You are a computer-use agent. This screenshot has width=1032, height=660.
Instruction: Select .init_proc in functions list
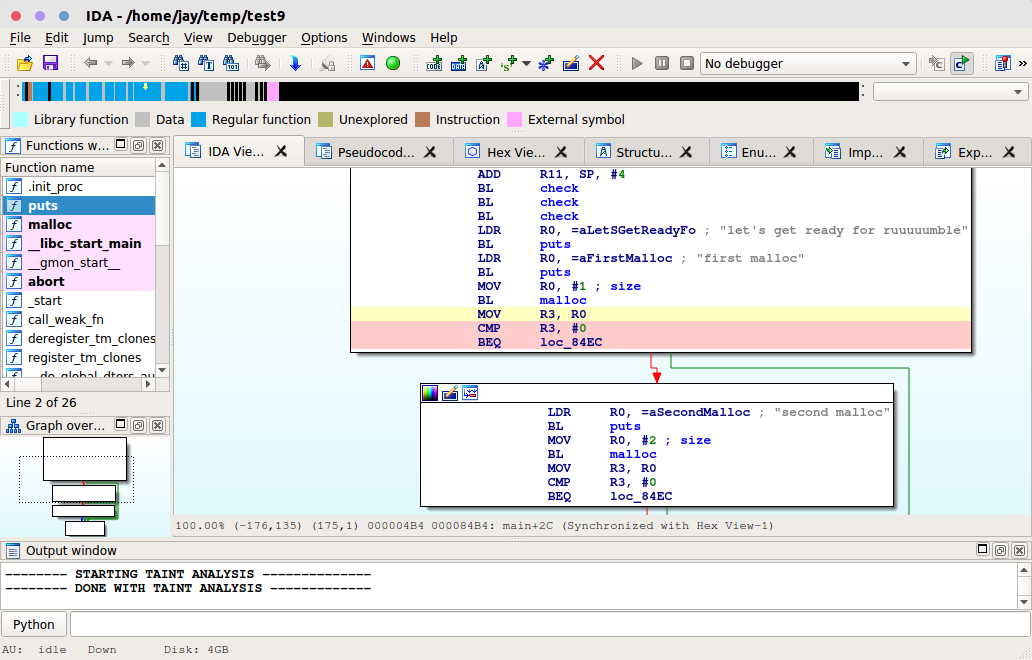79,187
